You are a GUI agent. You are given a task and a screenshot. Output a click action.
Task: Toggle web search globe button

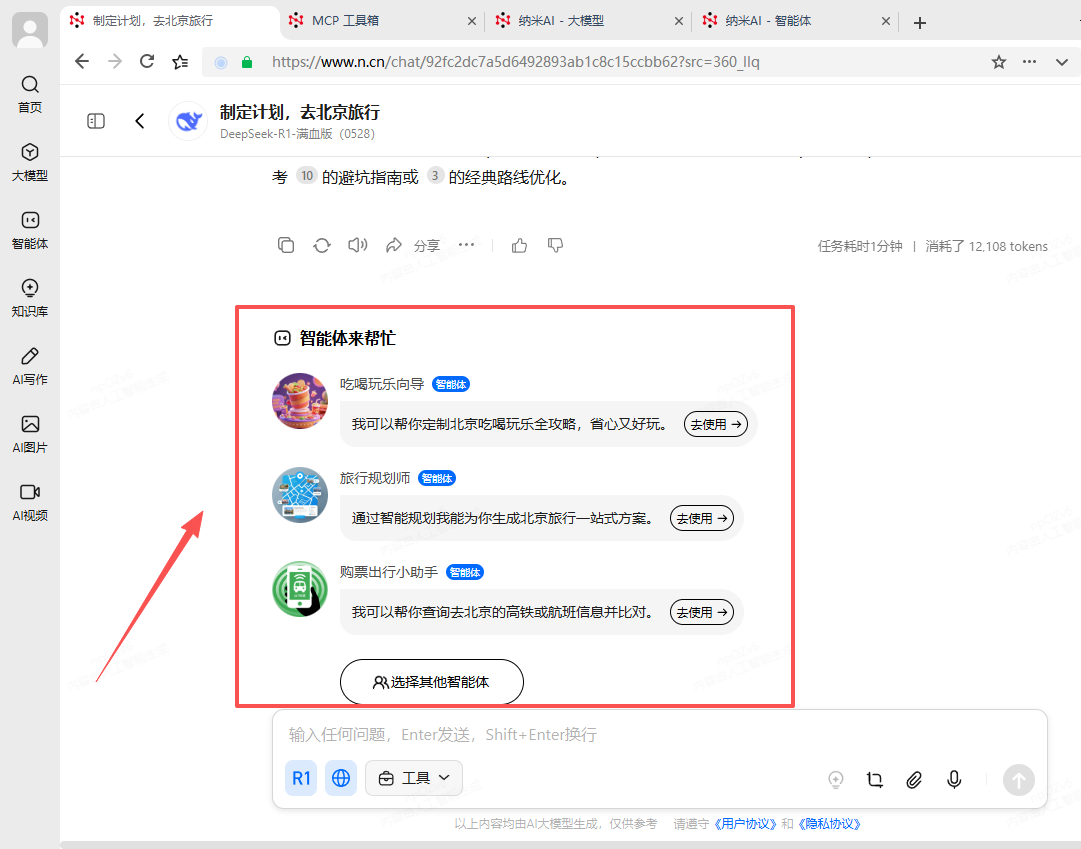pos(341,778)
